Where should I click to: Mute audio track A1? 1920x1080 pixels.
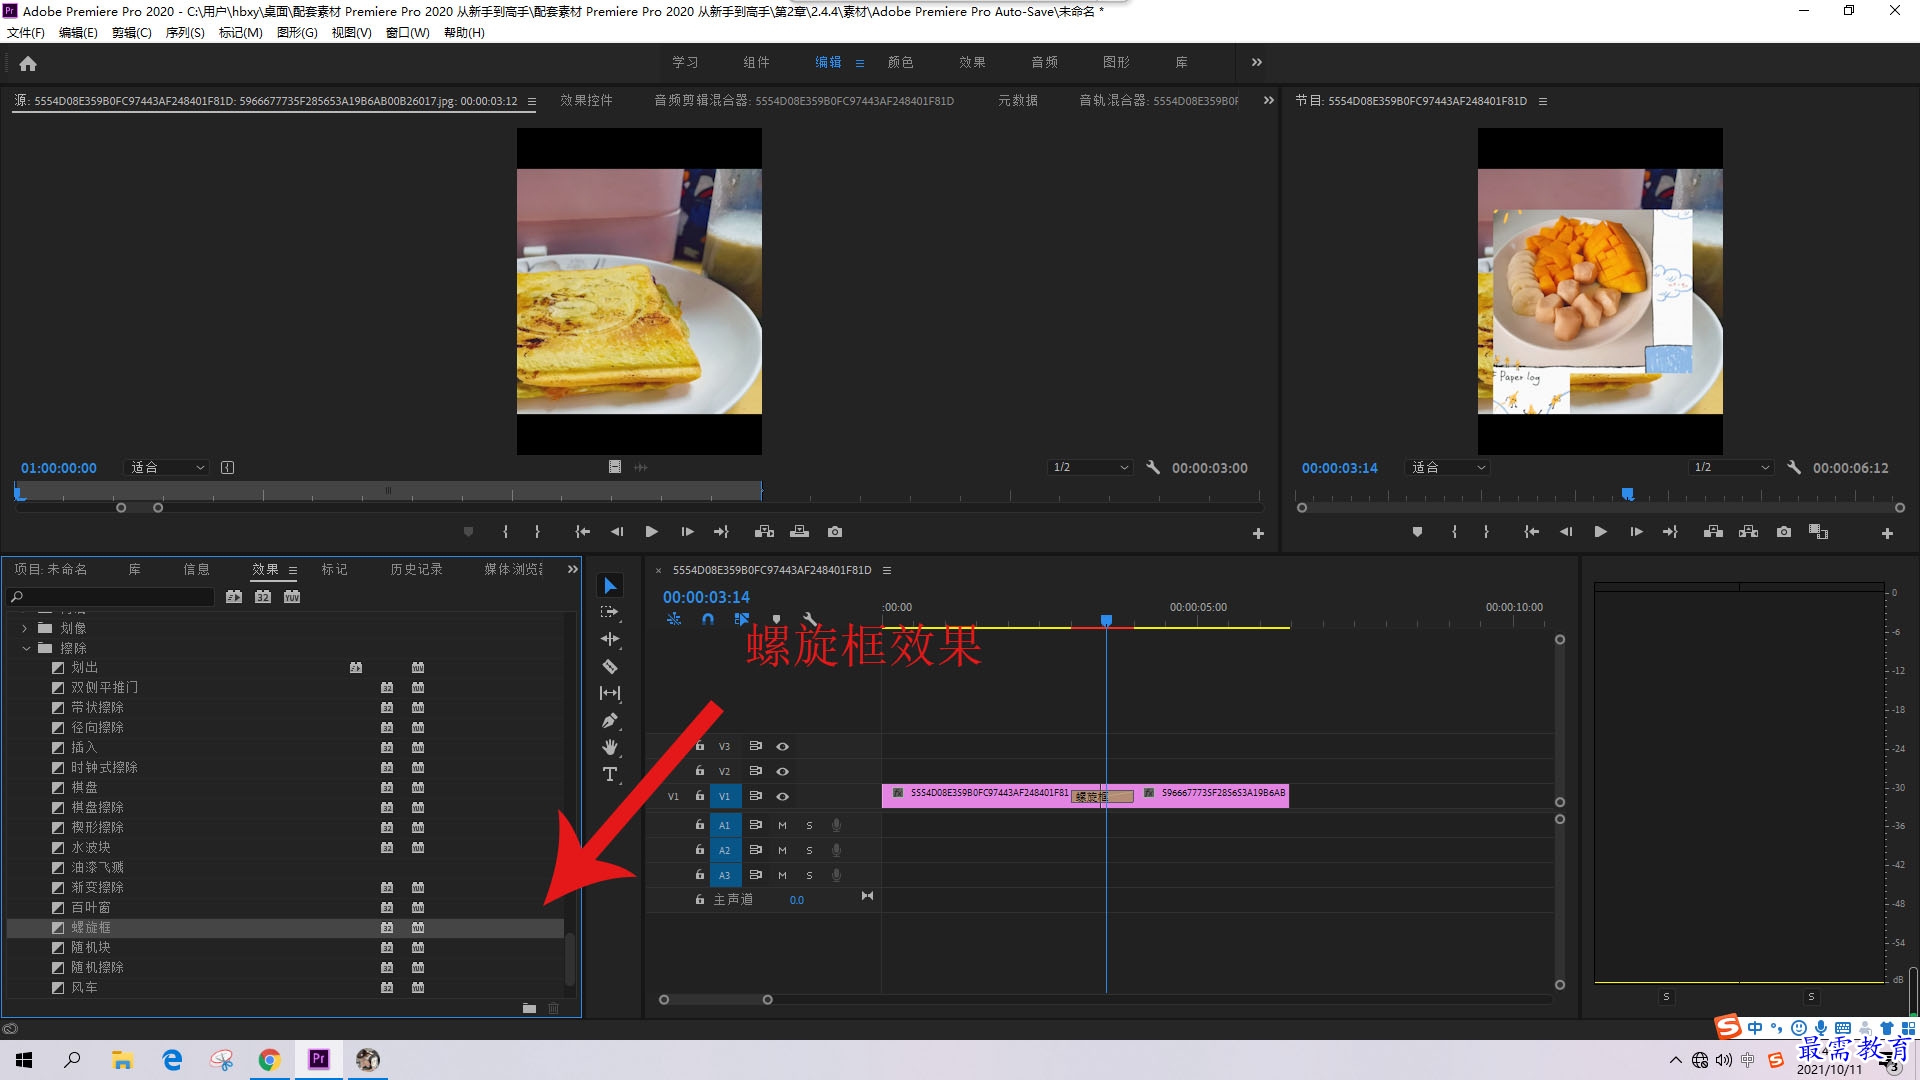[x=782, y=825]
